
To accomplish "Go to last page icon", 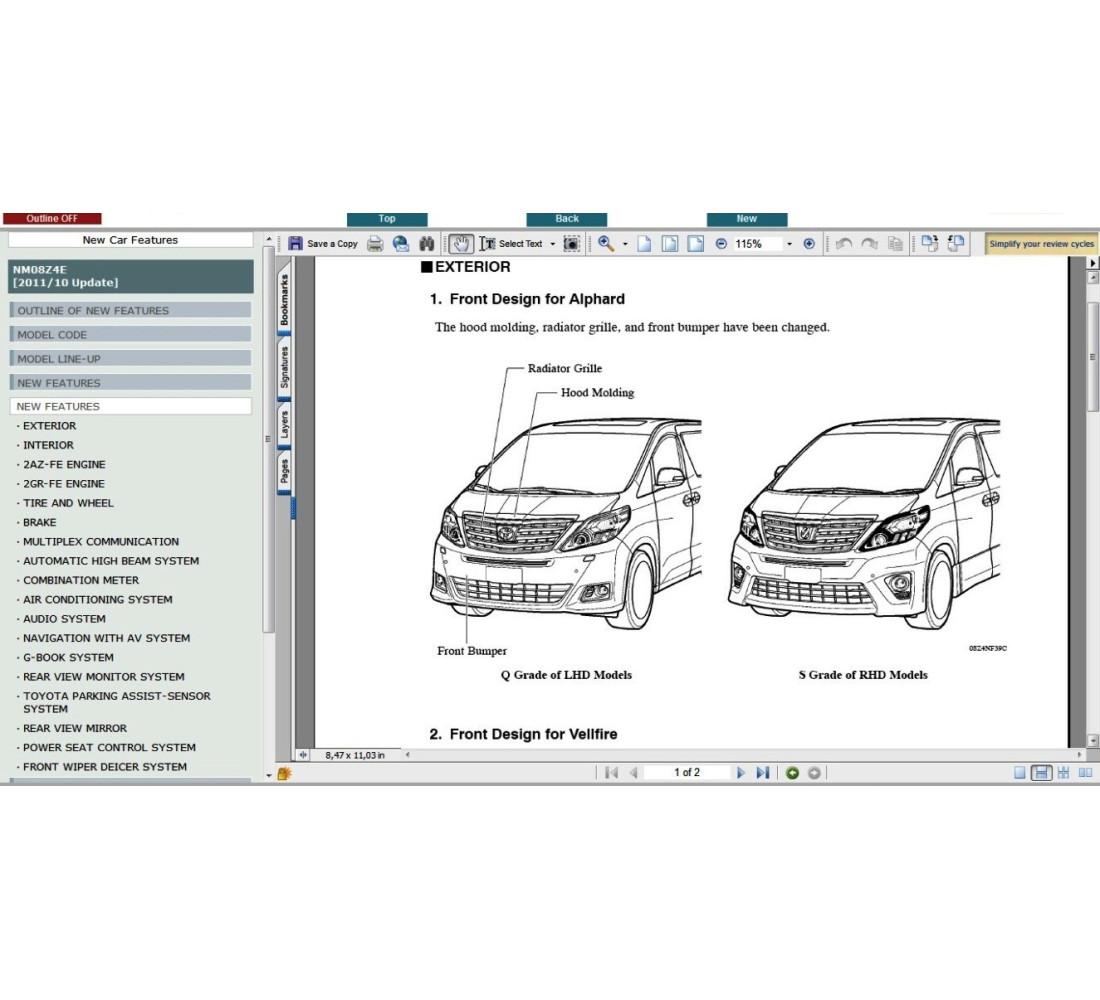I will 763,773.
